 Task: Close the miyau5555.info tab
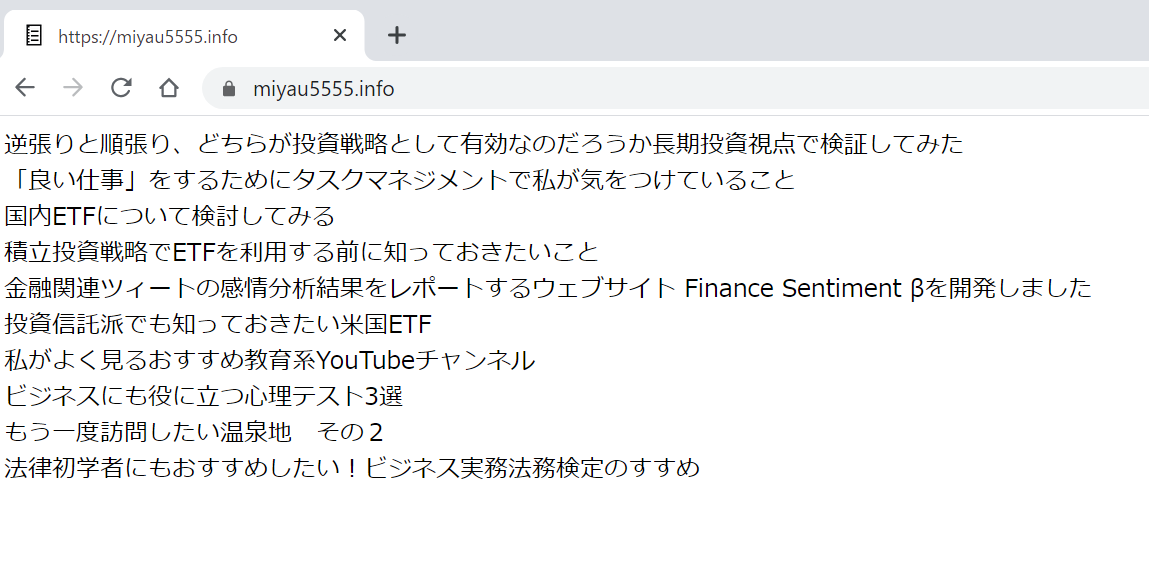[x=339, y=35]
